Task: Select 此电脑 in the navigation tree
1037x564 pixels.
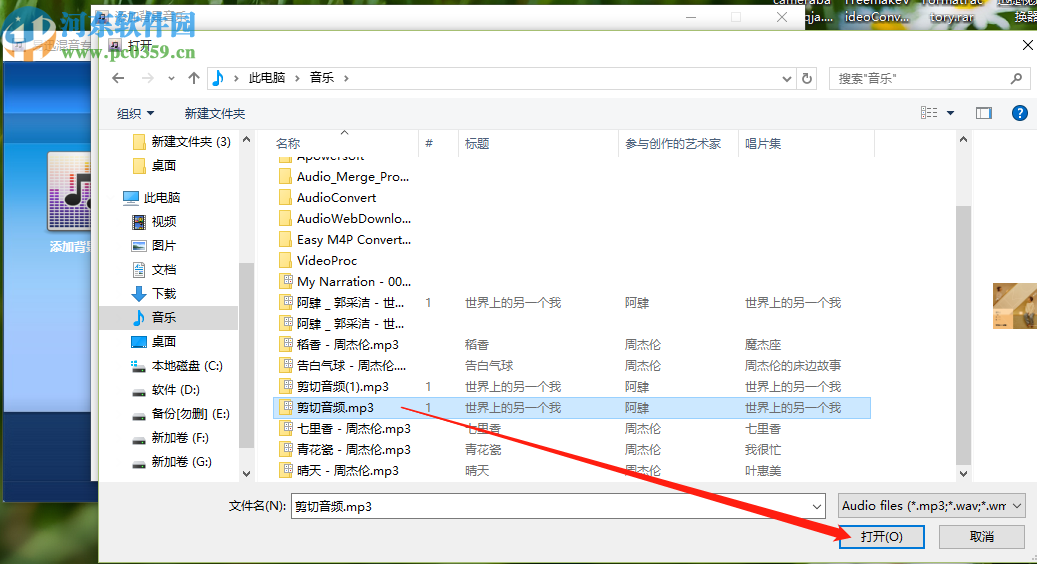Action: coord(152,198)
